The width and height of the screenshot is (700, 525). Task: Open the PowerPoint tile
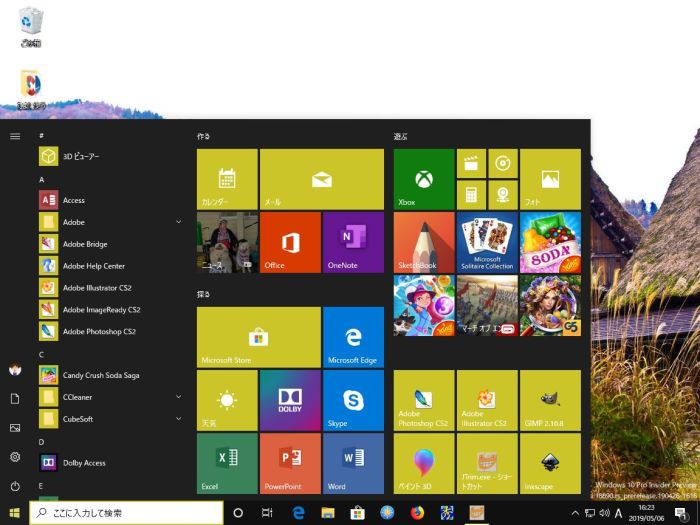pyautogui.click(x=290, y=463)
